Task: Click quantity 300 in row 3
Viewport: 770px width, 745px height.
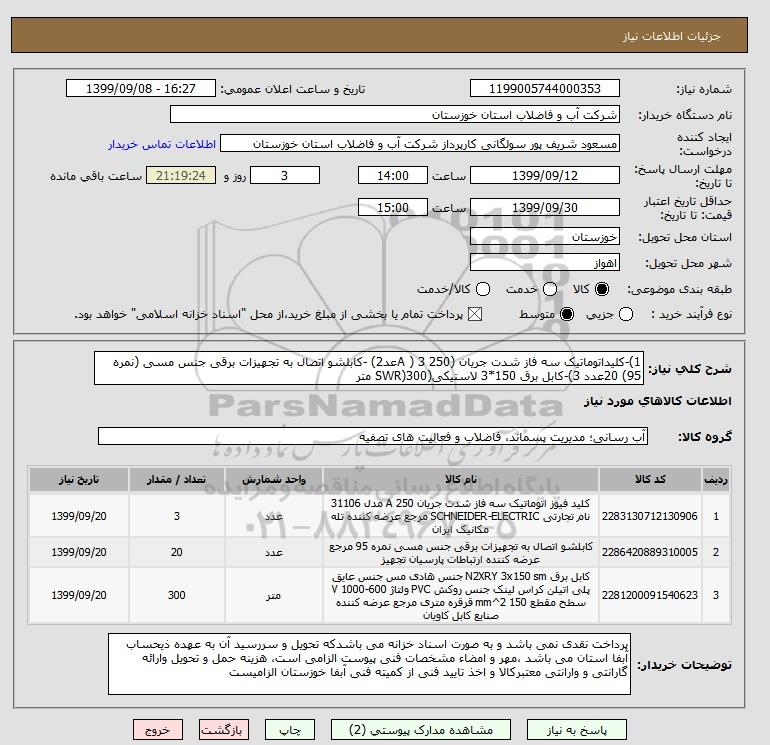Action: [x=177, y=595]
